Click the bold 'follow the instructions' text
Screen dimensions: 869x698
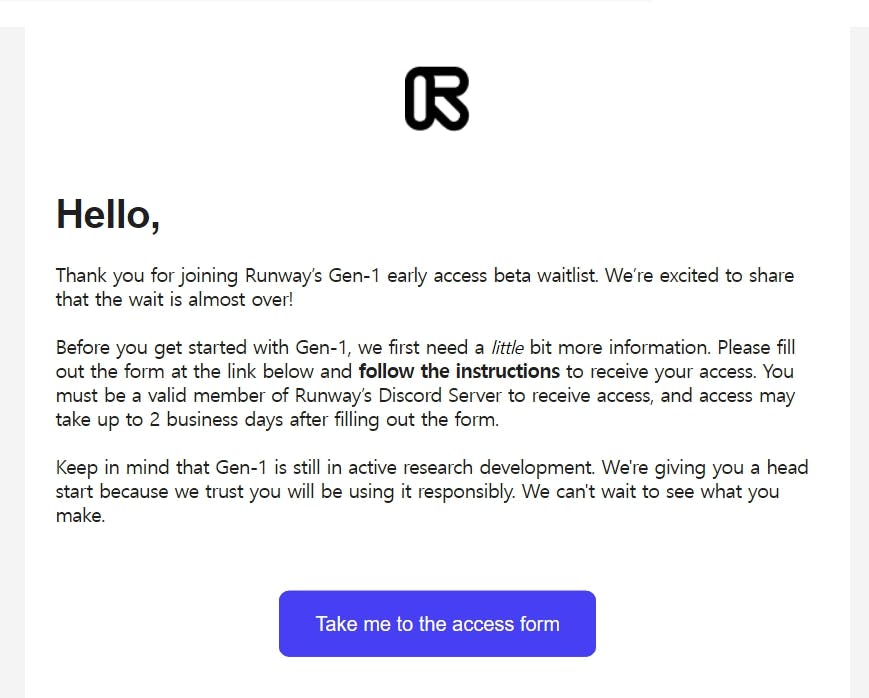pos(459,371)
